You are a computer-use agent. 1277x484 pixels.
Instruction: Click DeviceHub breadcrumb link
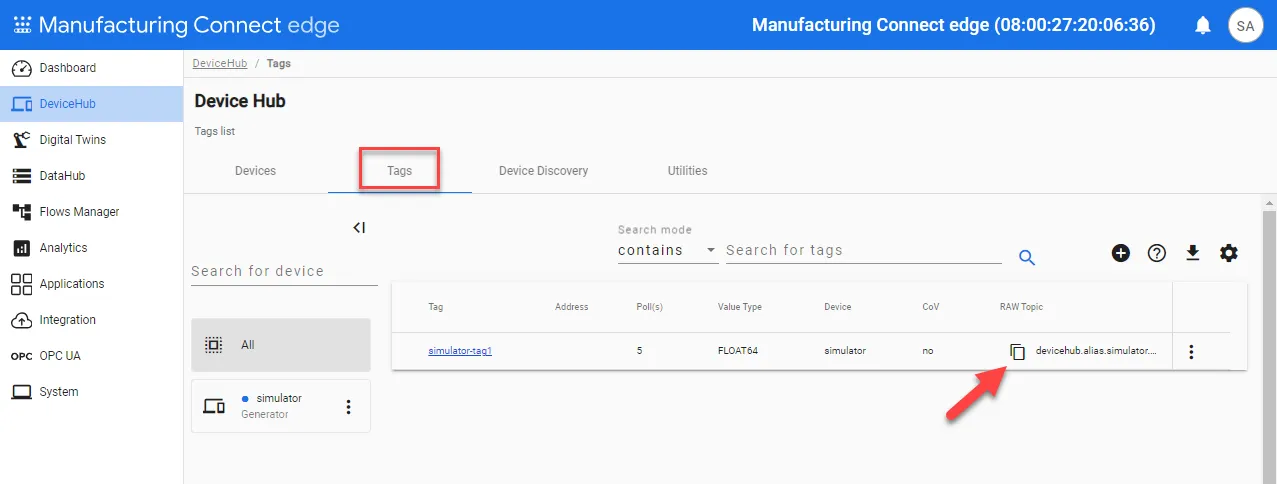(x=219, y=63)
